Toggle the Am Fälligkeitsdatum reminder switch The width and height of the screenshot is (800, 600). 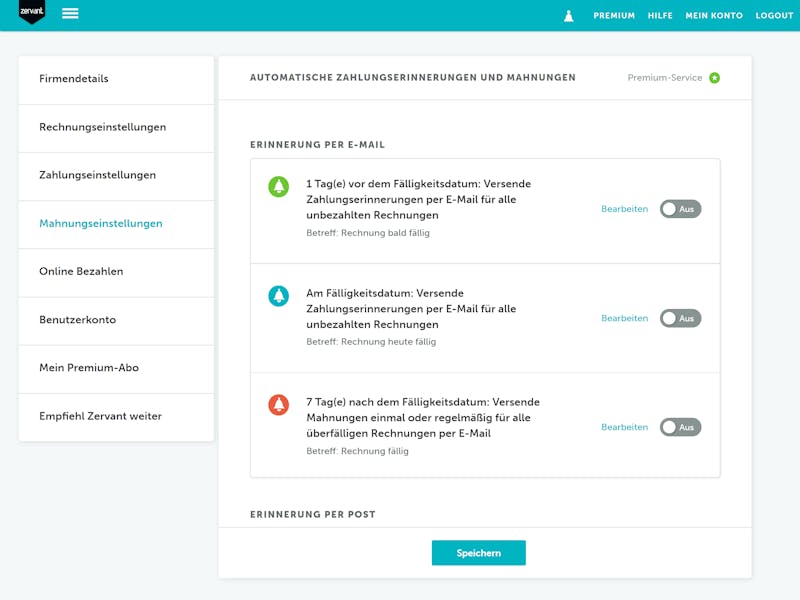pyautogui.click(x=680, y=318)
